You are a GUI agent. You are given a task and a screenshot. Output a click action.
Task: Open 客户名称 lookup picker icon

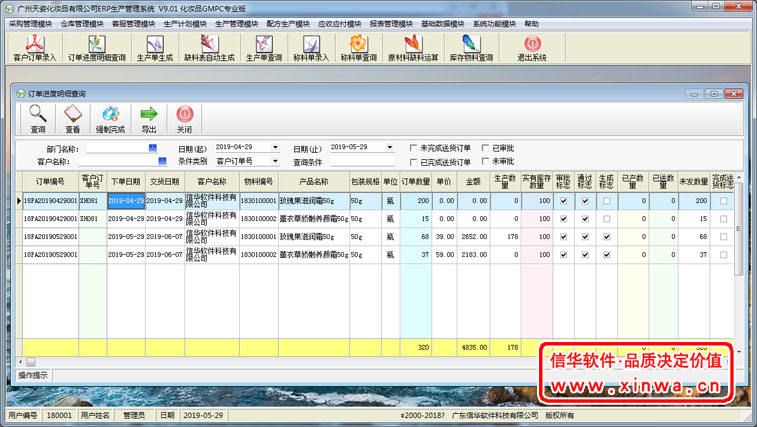[x=162, y=161]
